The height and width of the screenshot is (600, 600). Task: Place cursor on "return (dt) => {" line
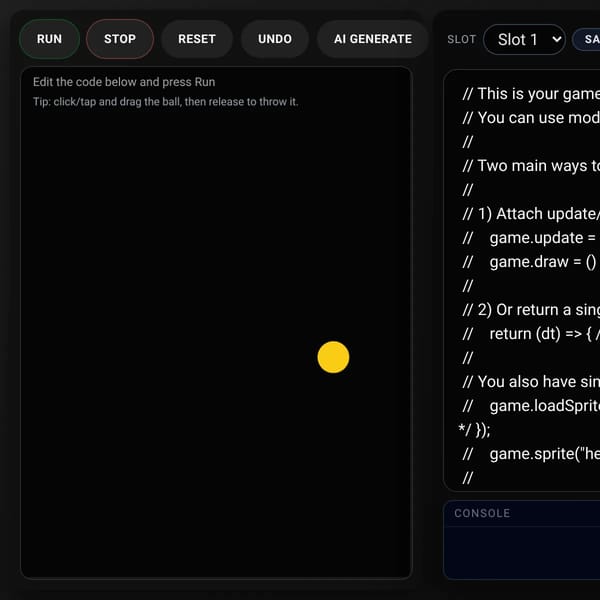coord(531,334)
